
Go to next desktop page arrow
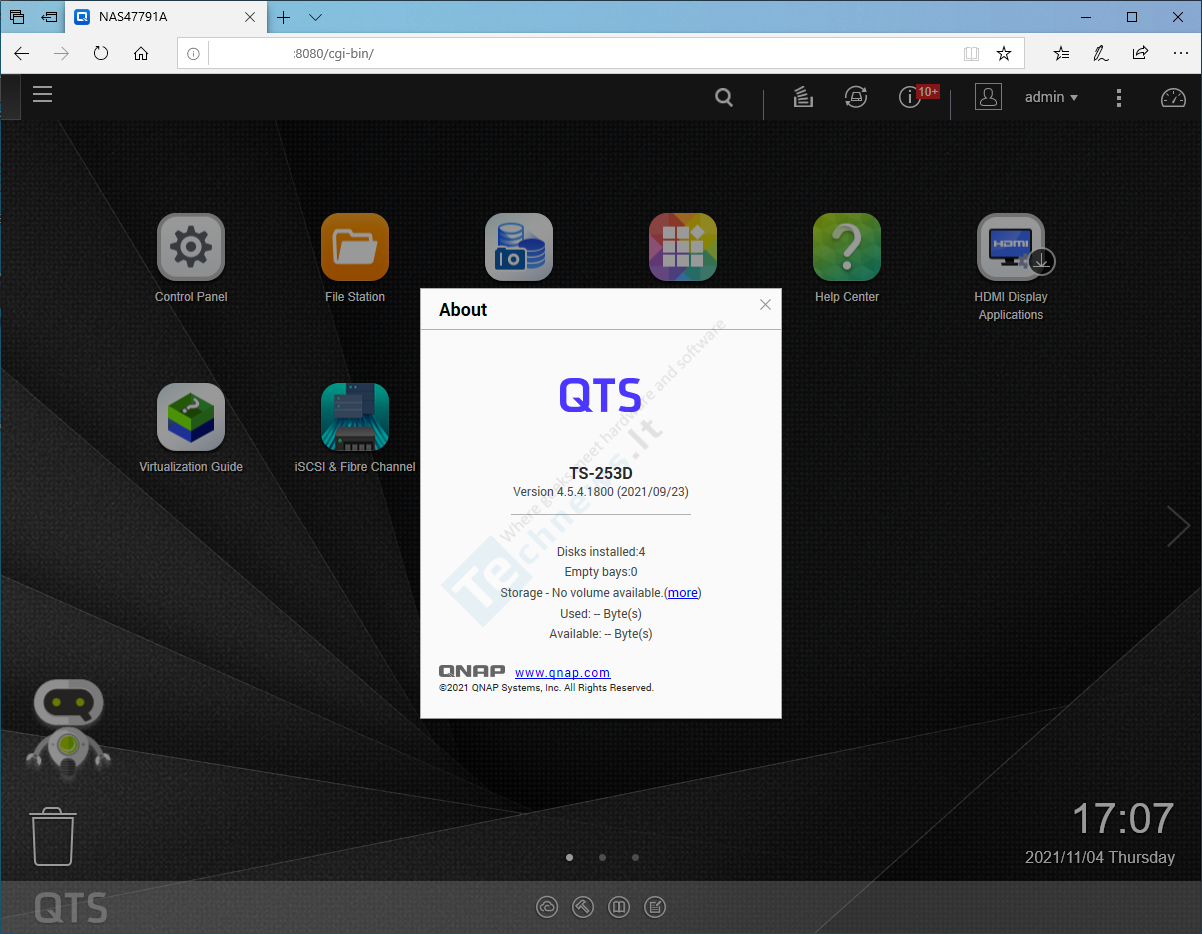(x=1177, y=526)
